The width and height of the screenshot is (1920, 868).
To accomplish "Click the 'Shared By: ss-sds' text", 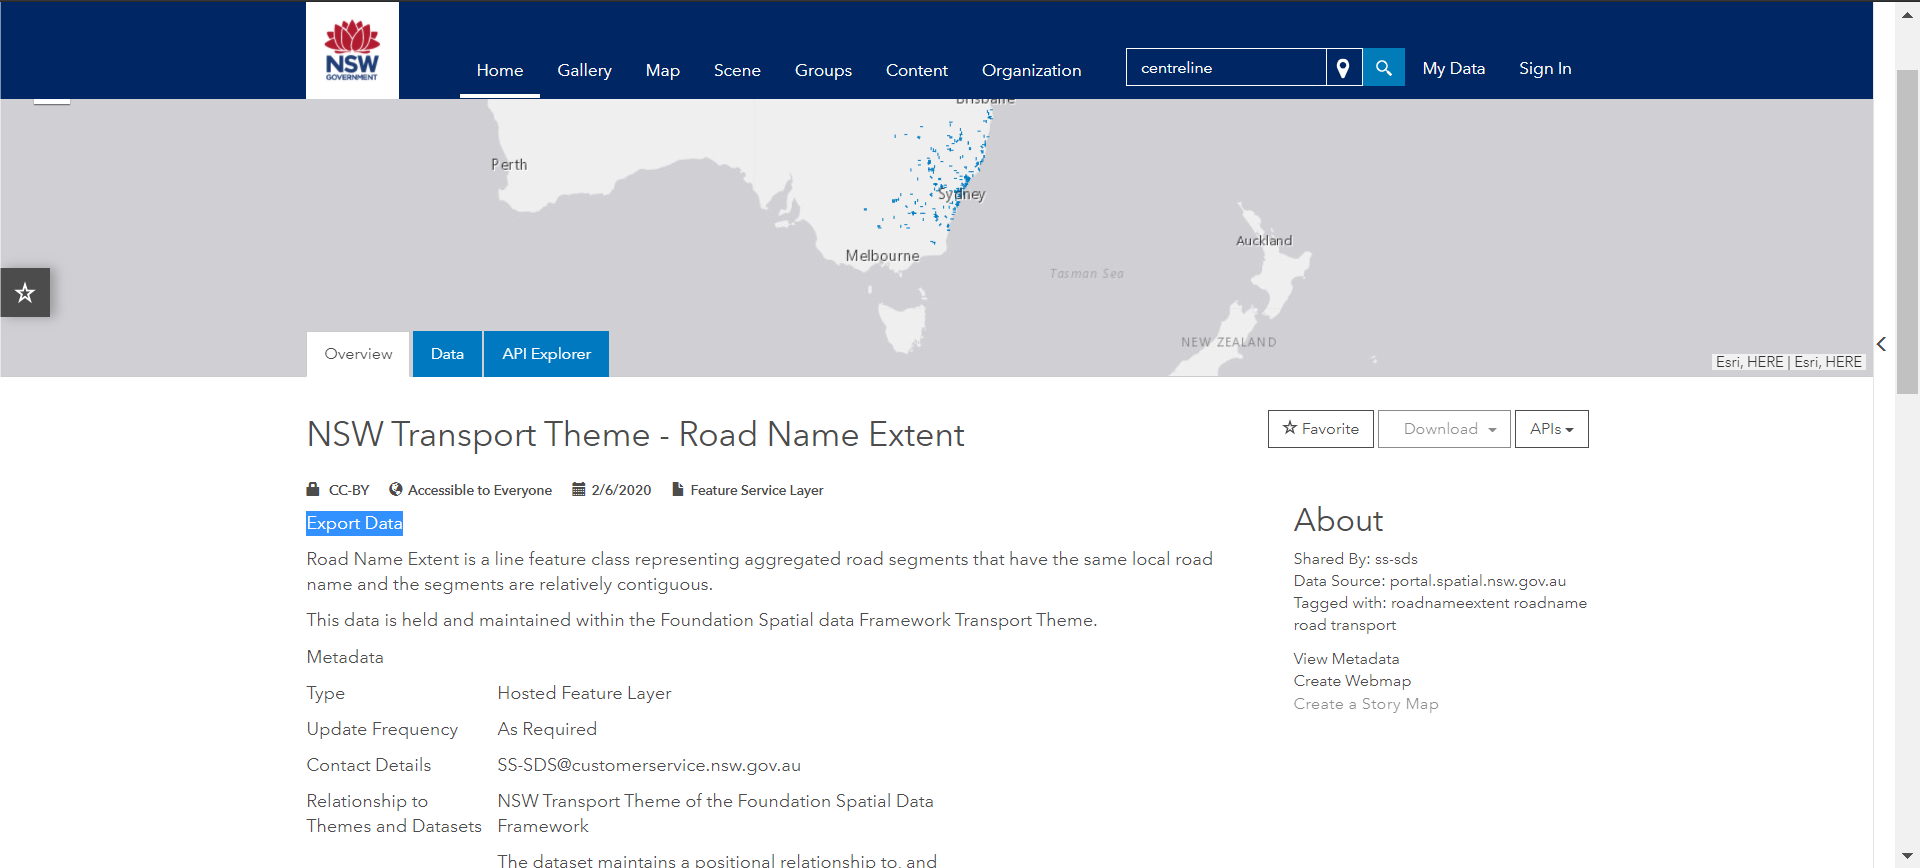I will [x=1355, y=559].
